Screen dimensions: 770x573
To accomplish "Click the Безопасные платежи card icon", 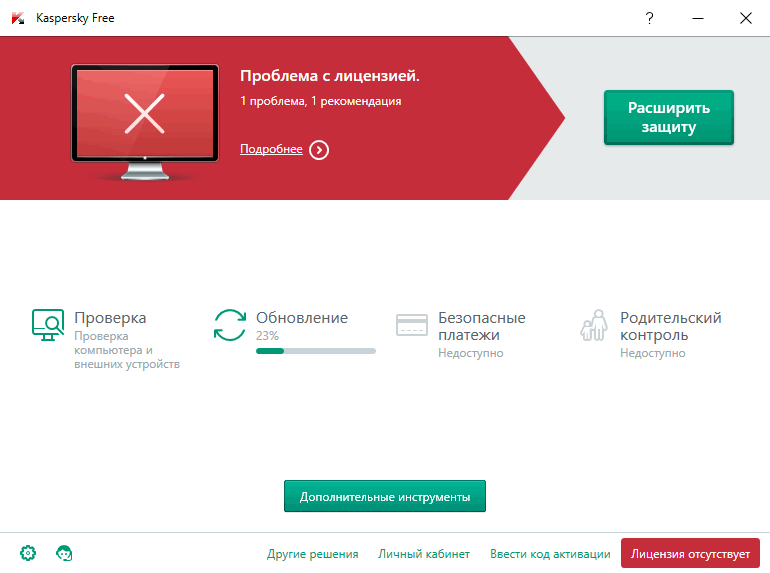I will [x=412, y=325].
